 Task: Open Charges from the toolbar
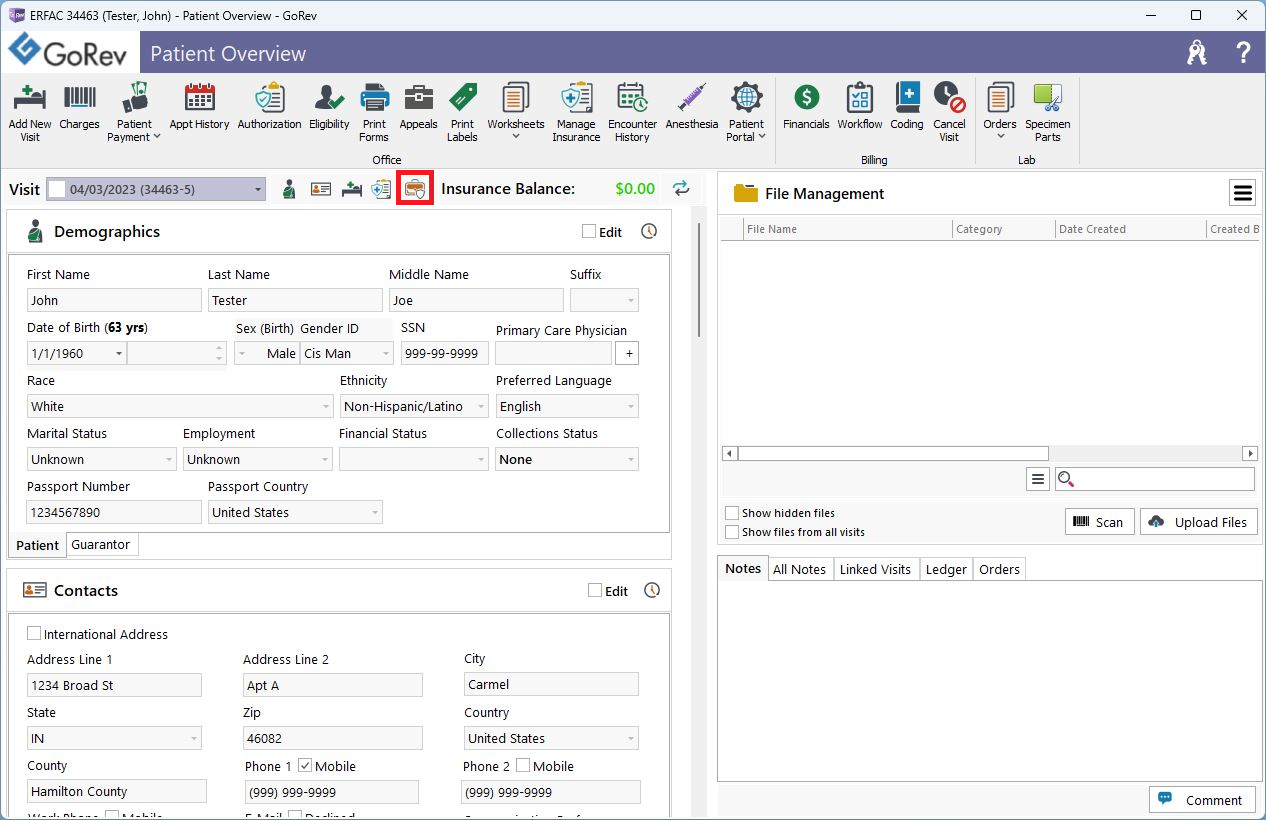pos(80,97)
